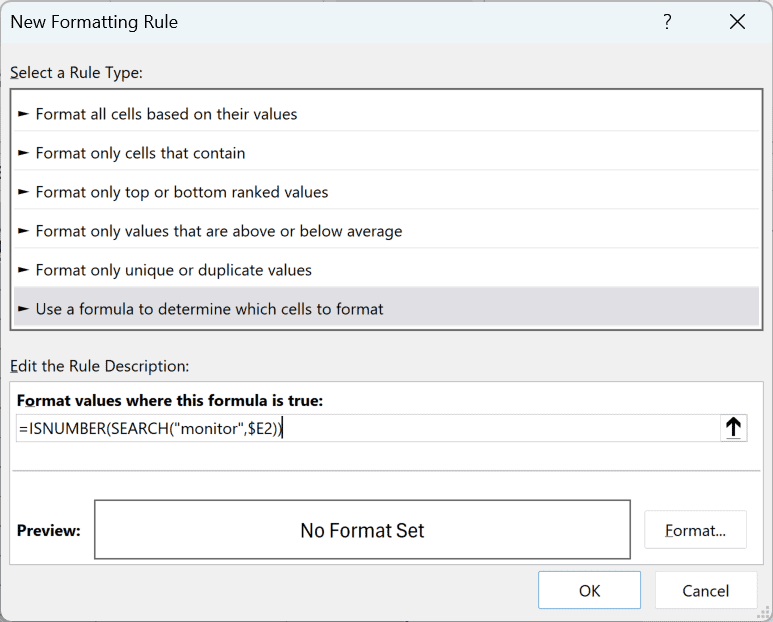The height and width of the screenshot is (622, 773).
Task: Pick 'Format only values that are above or below average'
Action: [386, 231]
